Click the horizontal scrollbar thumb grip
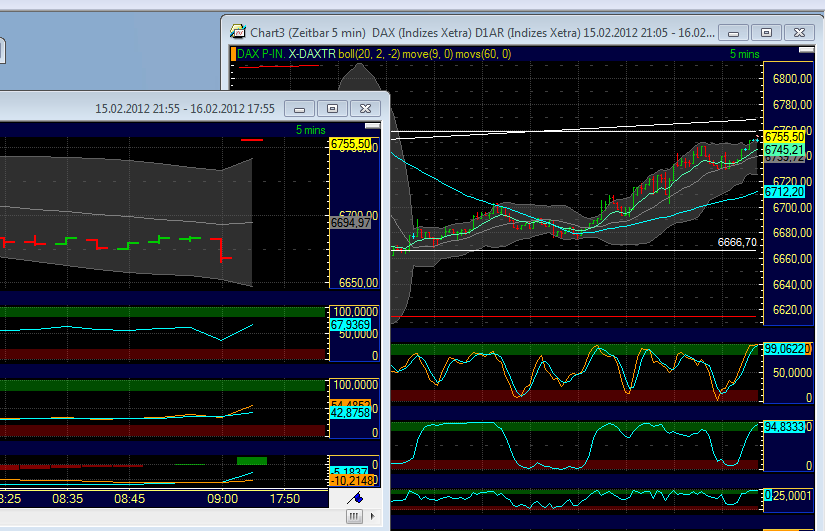Image resolution: width=825 pixels, height=531 pixels. [354, 517]
